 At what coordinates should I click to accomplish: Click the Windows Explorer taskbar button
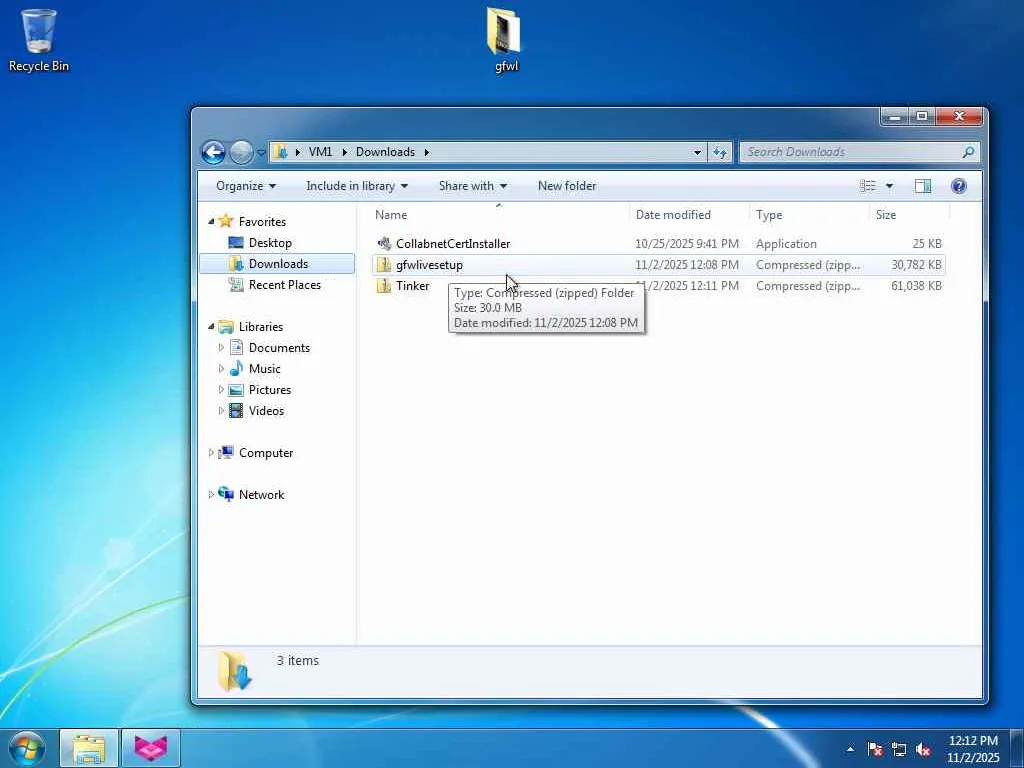(x=89, y=748)
